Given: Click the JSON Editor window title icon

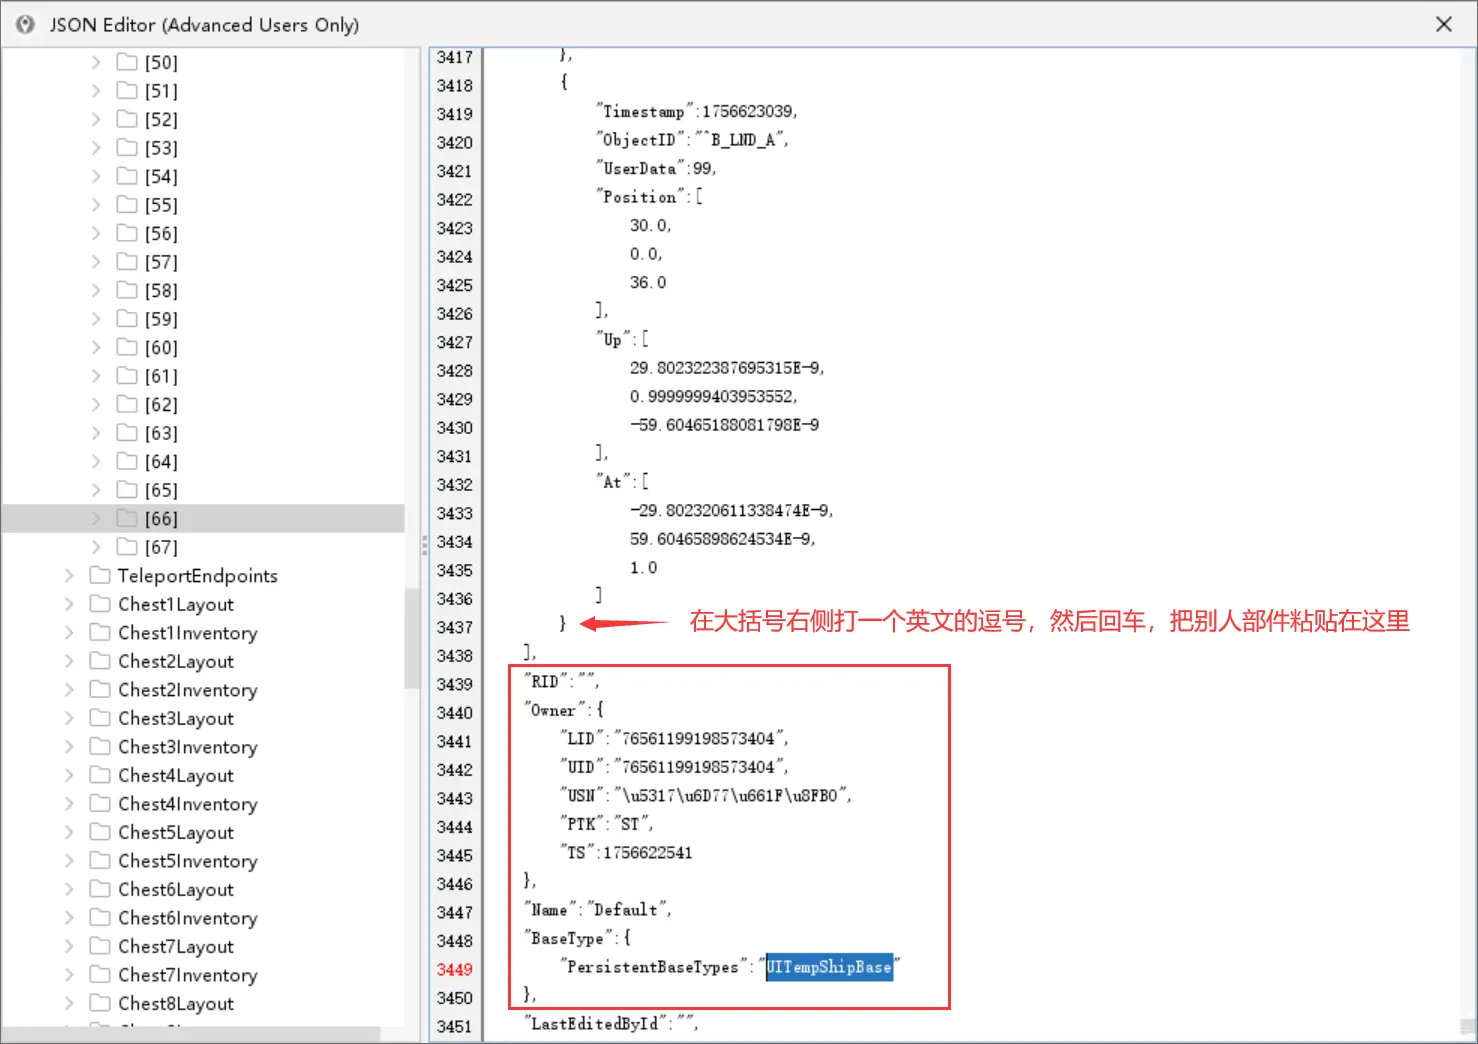Looking at the screenshot, I should pos(25,24).
